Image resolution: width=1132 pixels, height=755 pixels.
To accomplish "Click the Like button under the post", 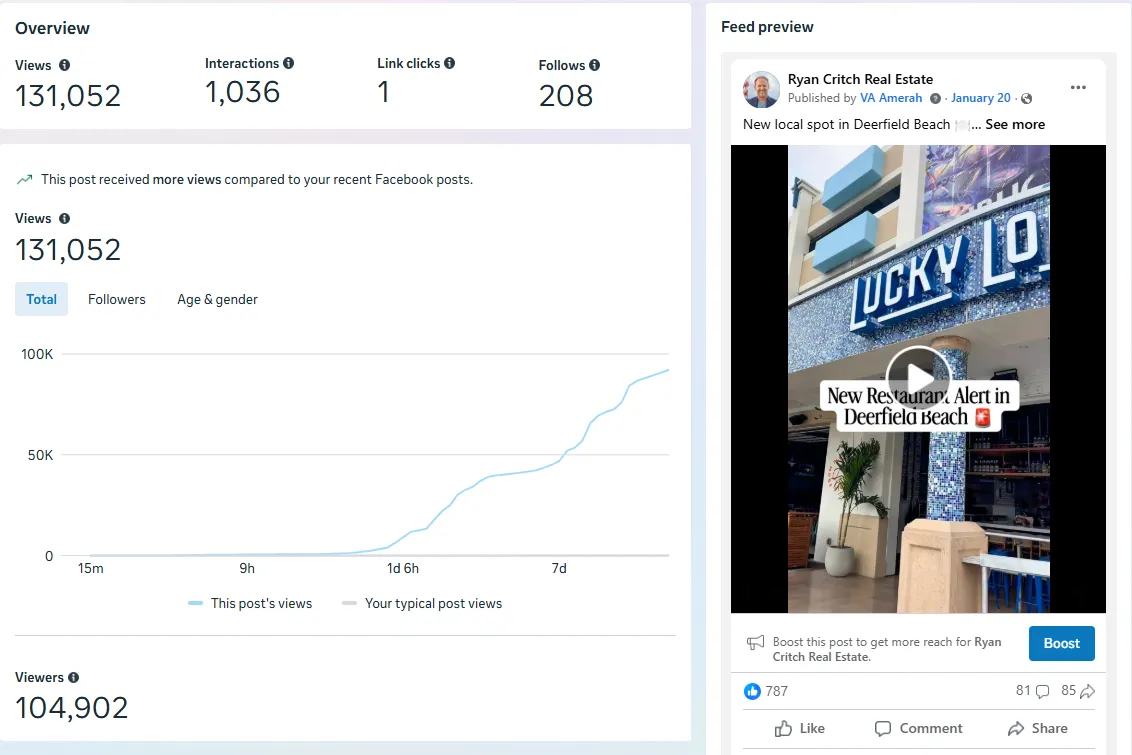I will [800, 728].
